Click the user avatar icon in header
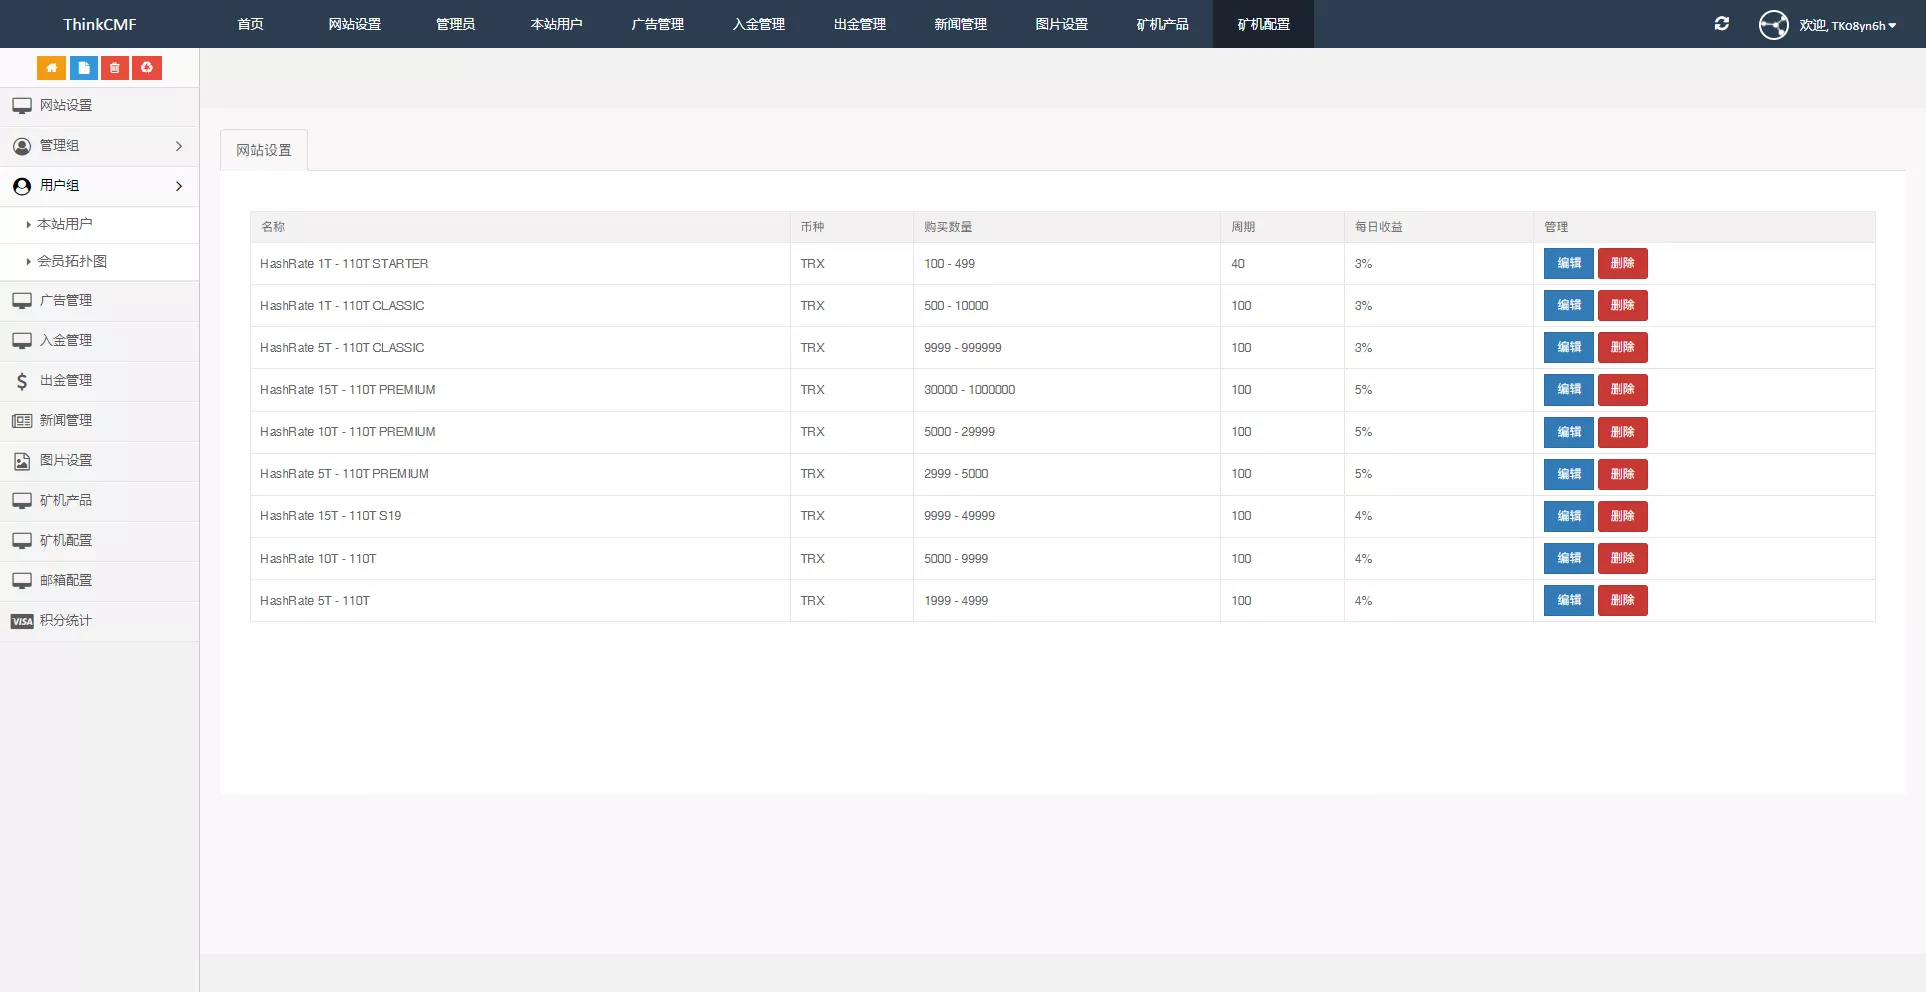The height and width of the screenshot is (992, 1926). point(1773,25)
